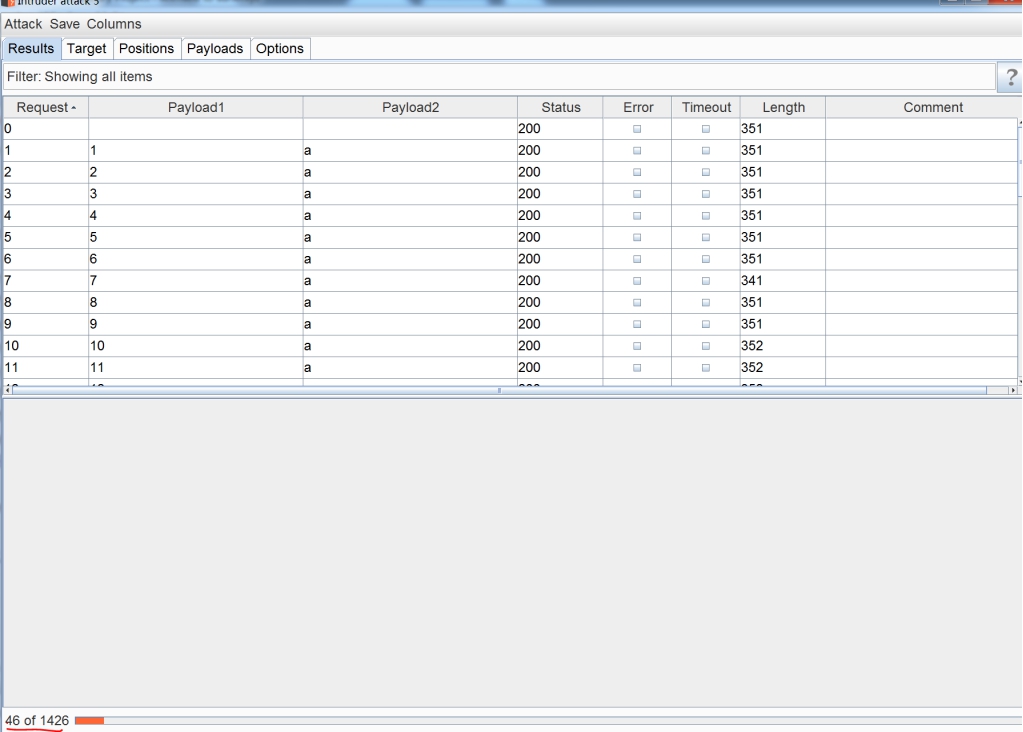
Task: Select Comment cell in request 5 row
Action: 921,237
